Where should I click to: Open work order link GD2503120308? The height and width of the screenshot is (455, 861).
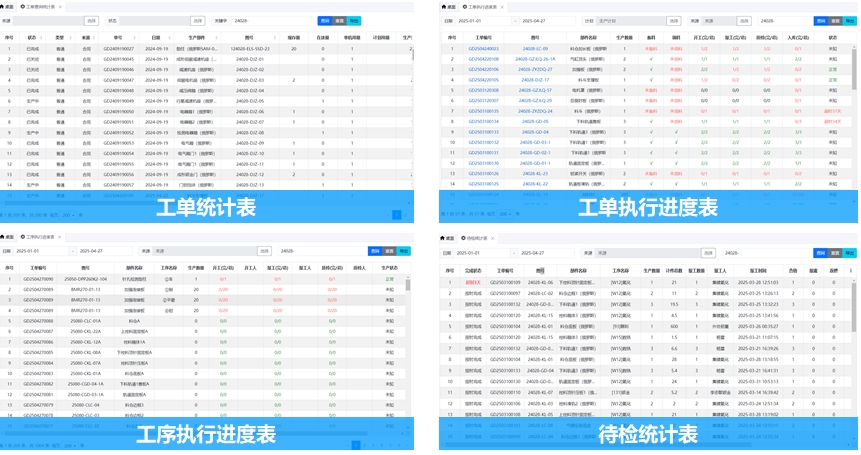pyautogui.click(x=483, y=91)
